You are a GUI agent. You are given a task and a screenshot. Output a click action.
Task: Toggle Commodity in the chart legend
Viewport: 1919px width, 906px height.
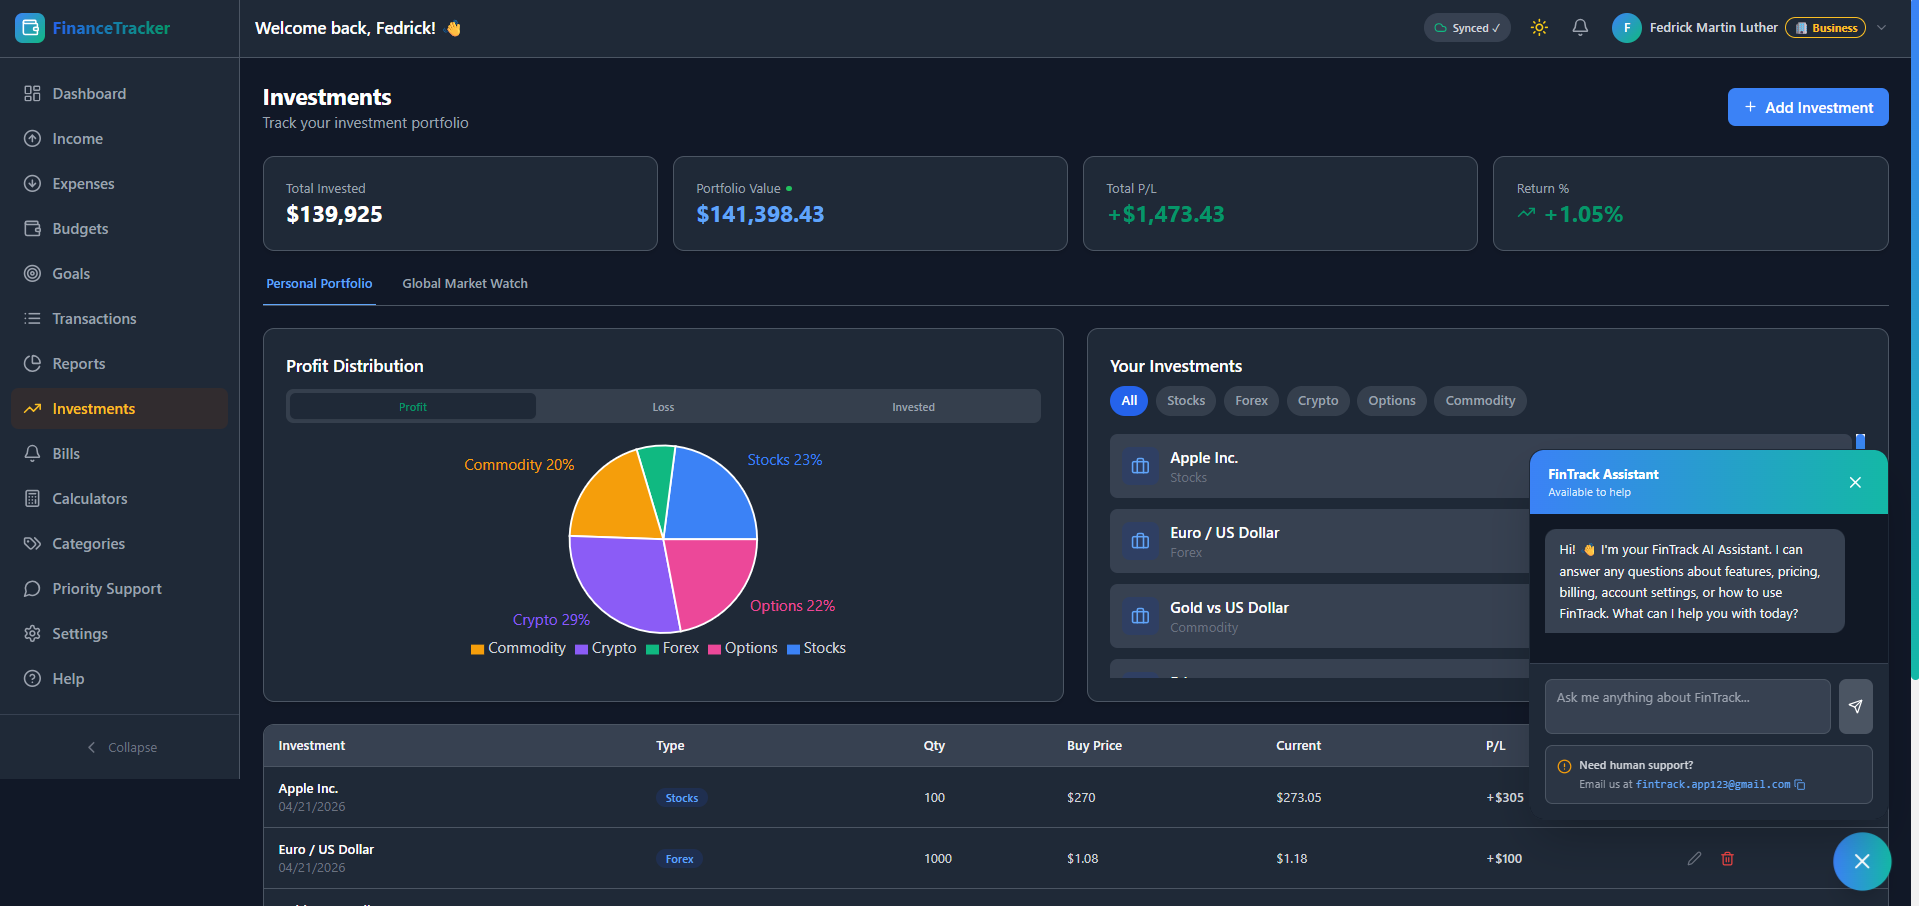pos(518,649)
